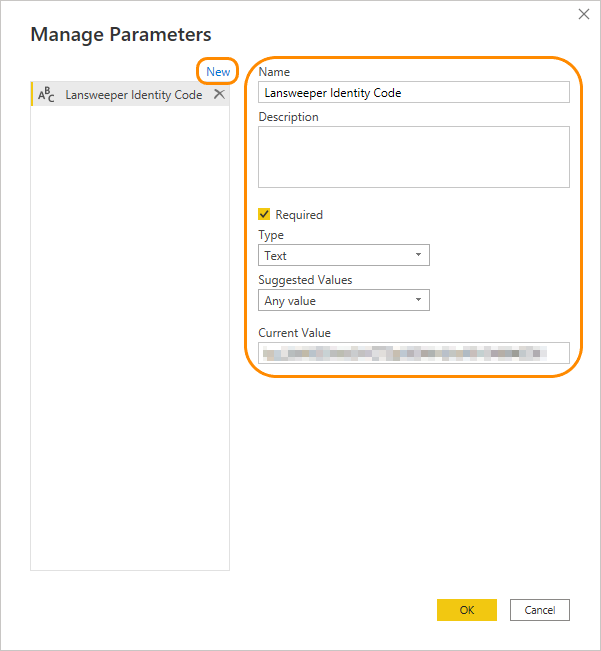601x651 pixels.
Task: Close the Manage Parameters dialog
Action: 584,14
